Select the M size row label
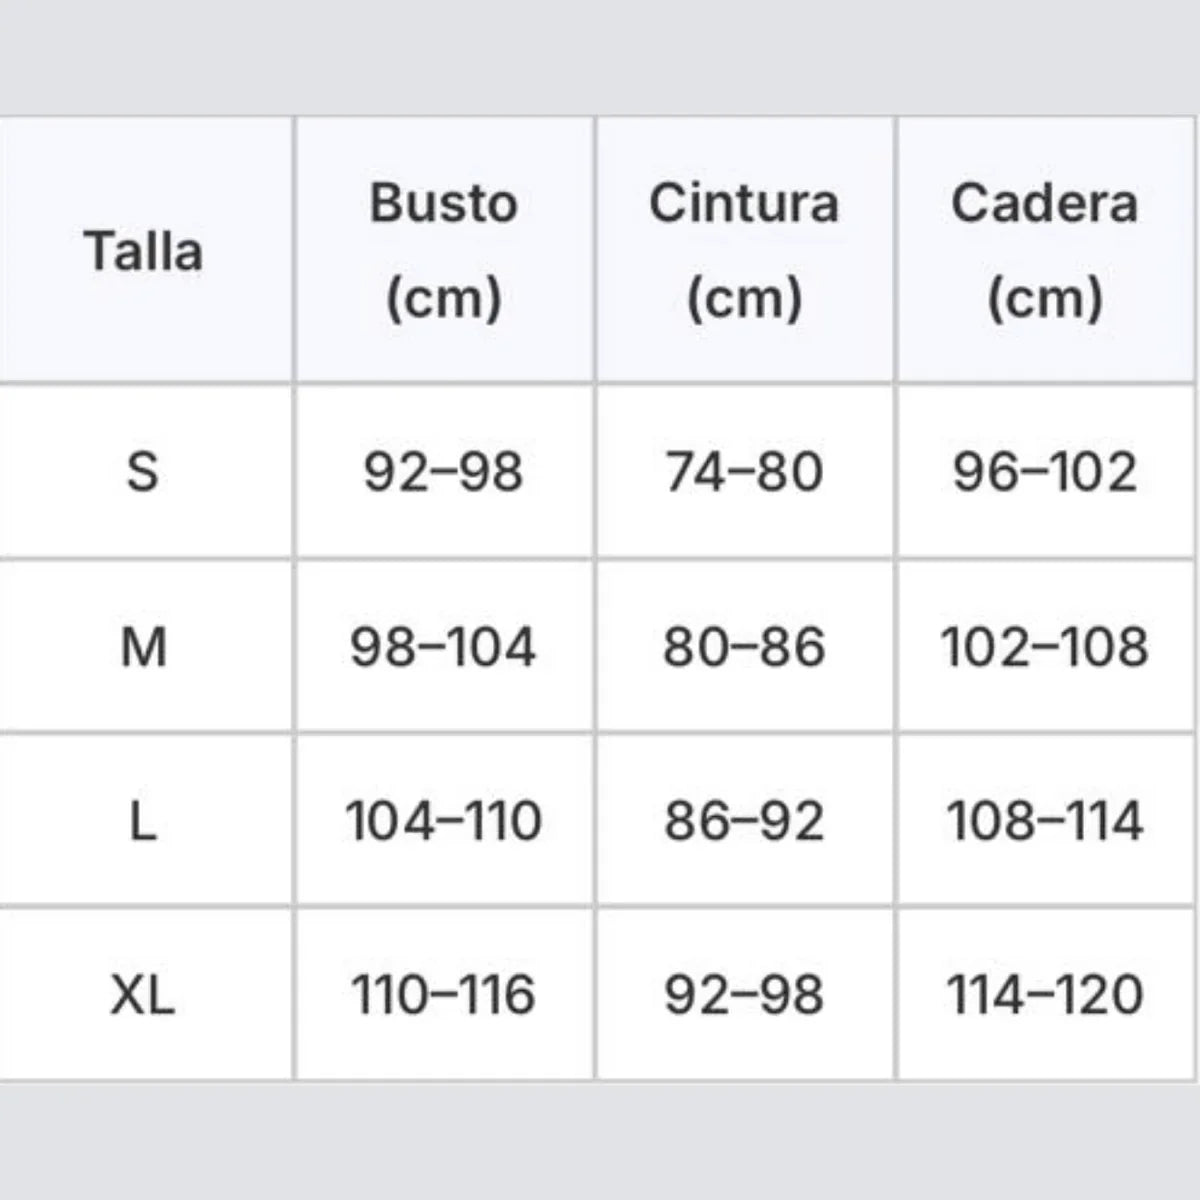Image resolution: width=1200 pixels, height=1200 pixels. click(x=143, y=647)
